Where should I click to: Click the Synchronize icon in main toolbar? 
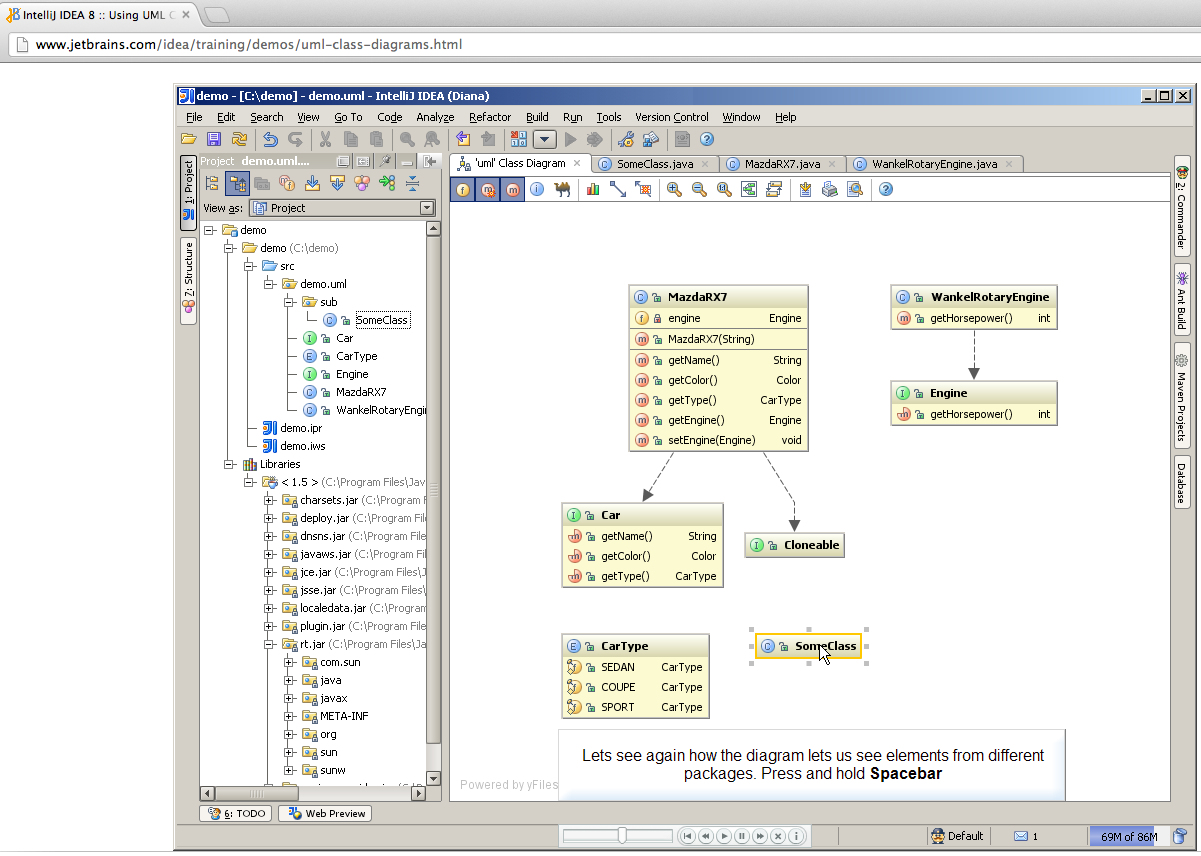click(239, 140)
